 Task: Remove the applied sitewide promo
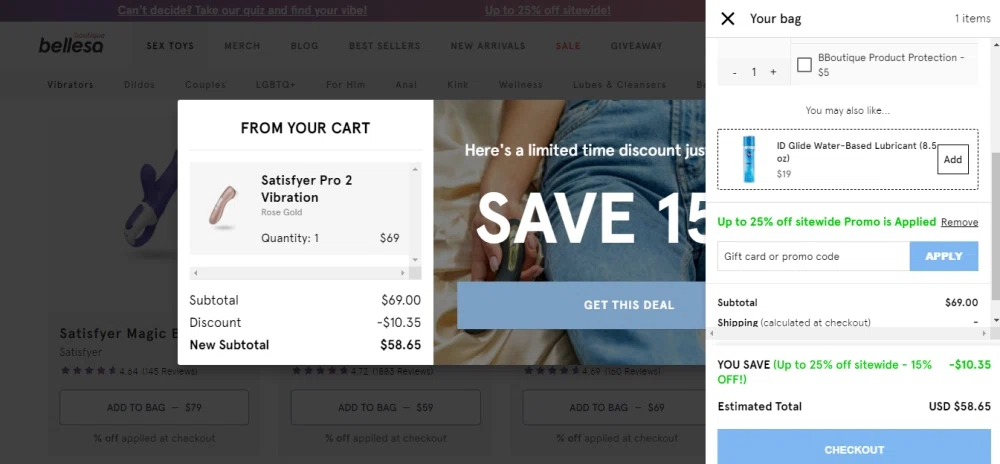click(x=959, y=222)
